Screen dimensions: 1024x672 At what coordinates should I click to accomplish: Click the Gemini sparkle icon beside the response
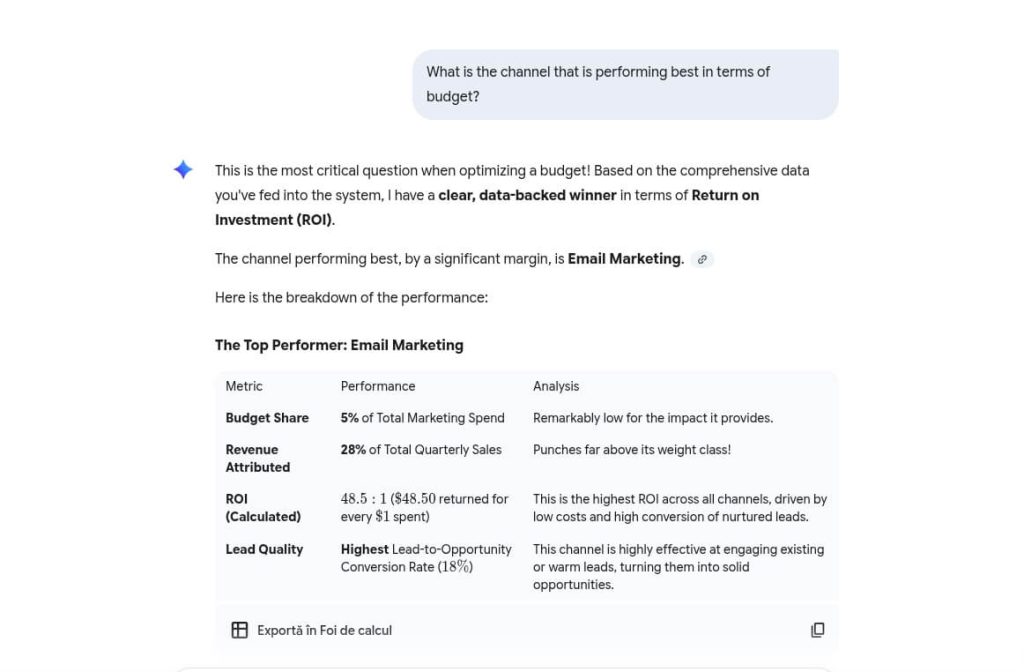coord(183,170)
